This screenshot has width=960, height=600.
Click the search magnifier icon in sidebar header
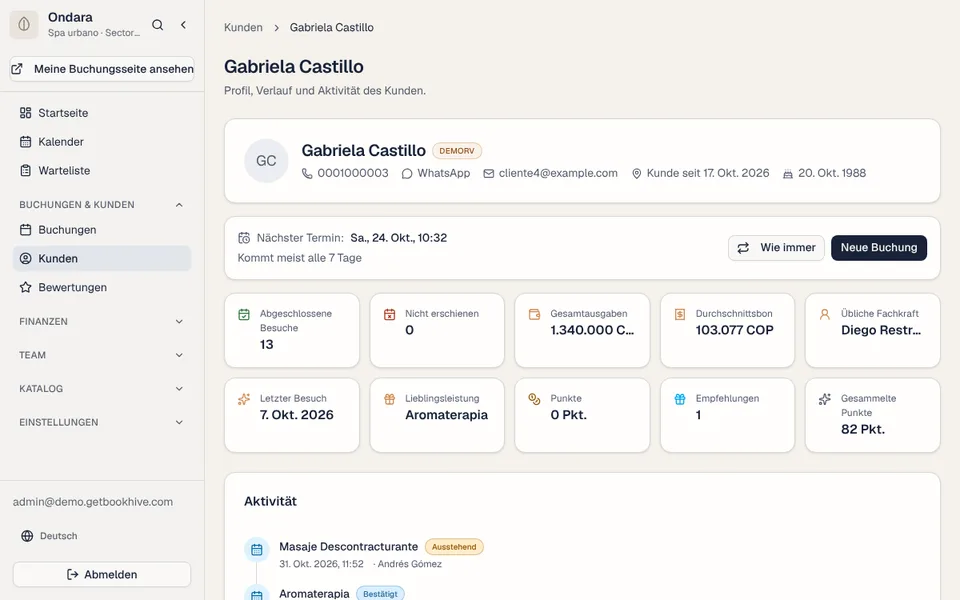(x=157, y=25)
